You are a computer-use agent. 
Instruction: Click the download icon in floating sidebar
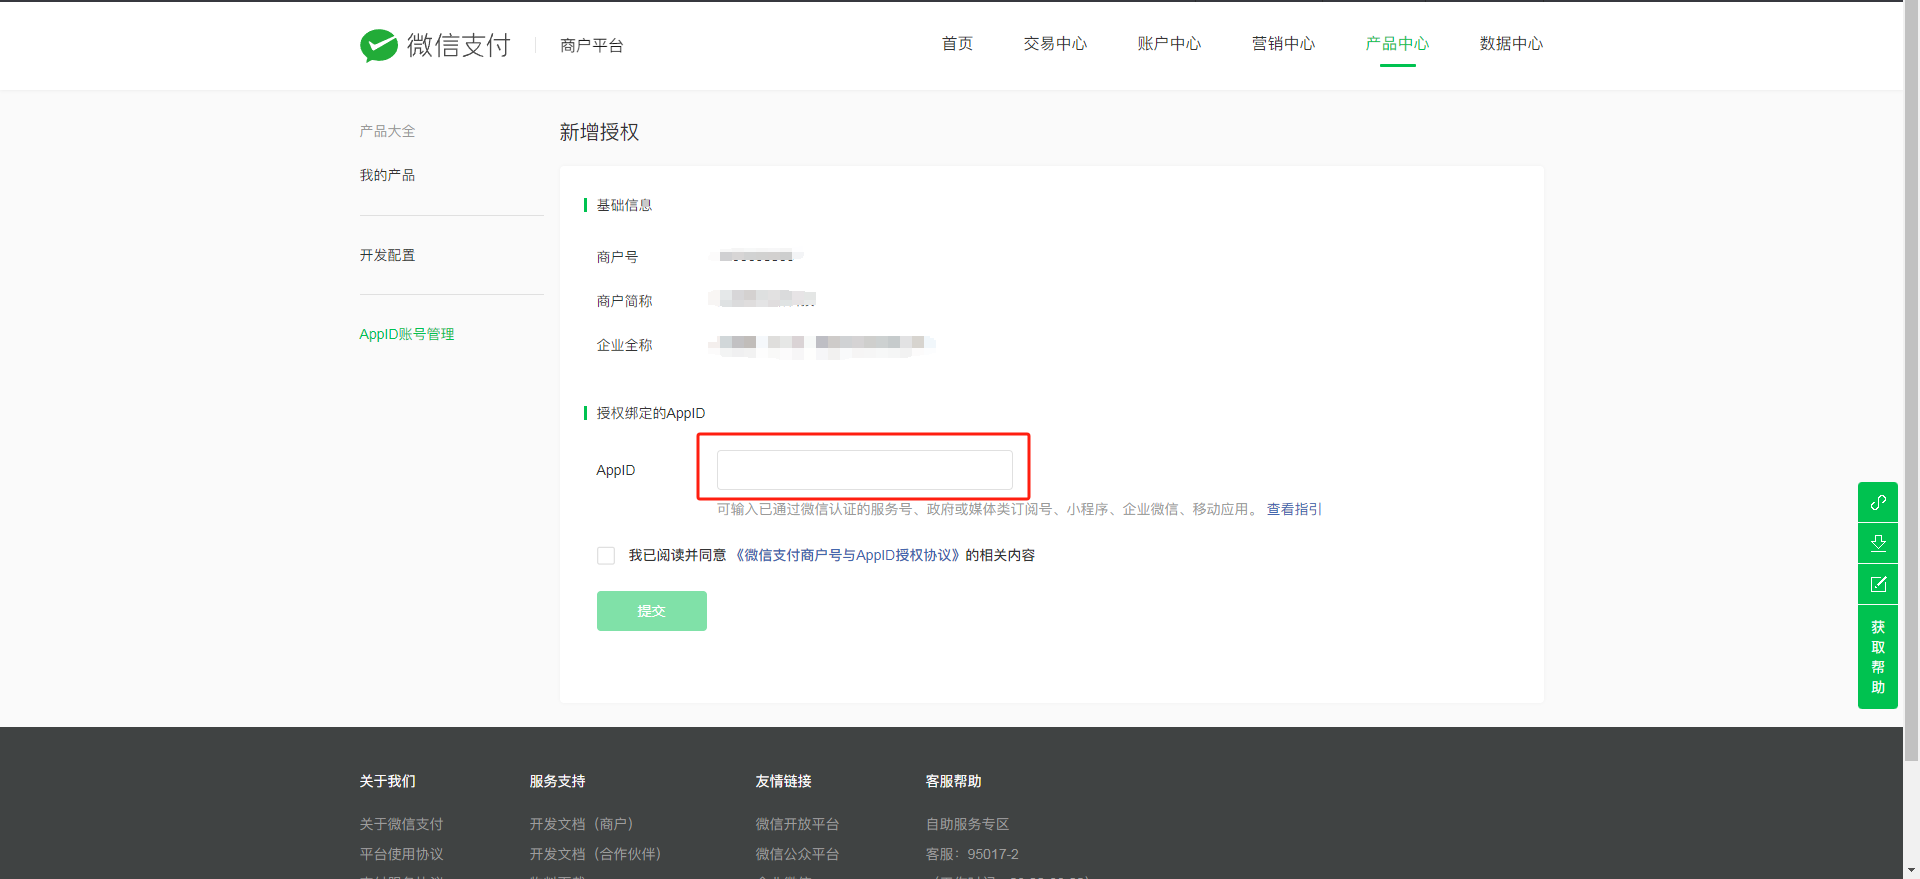[1877, 543]
